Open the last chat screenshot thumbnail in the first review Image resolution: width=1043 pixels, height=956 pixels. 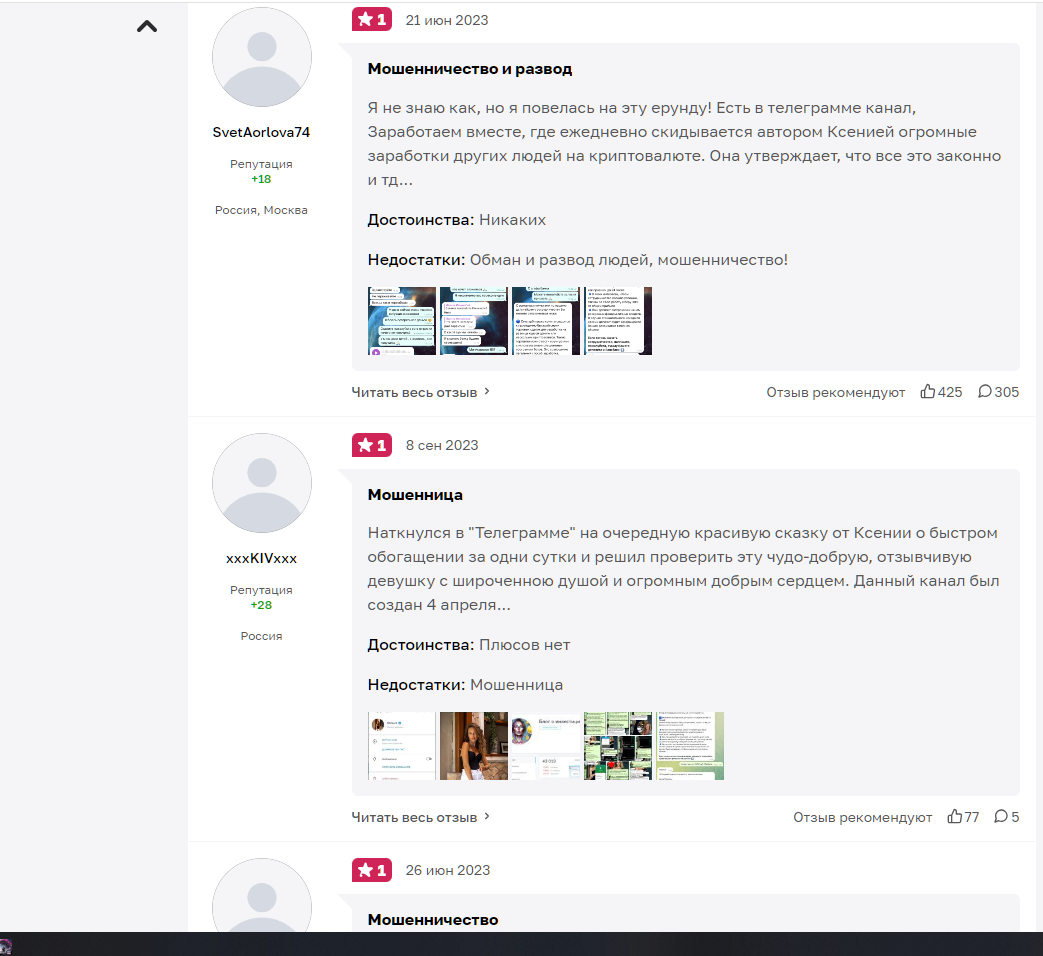tap(618, 321)
